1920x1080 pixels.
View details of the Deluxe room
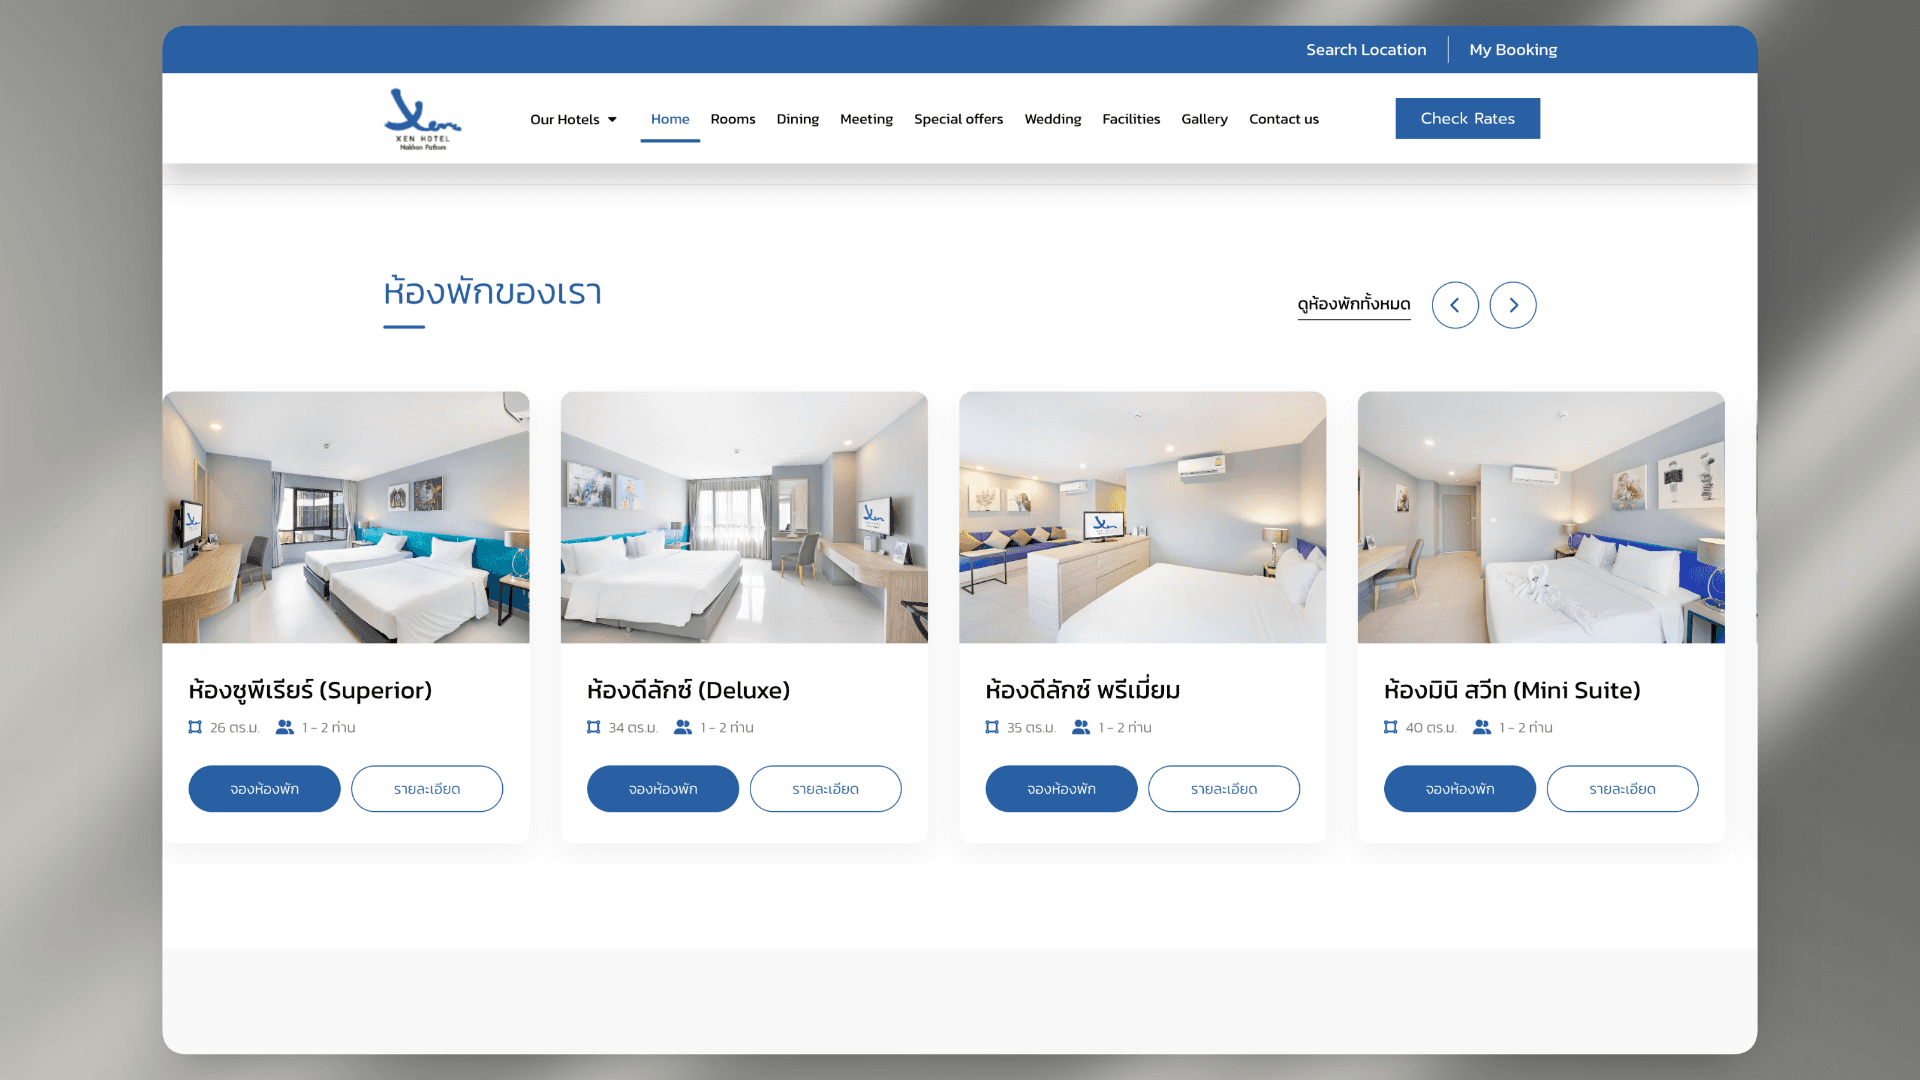(825, 789)
